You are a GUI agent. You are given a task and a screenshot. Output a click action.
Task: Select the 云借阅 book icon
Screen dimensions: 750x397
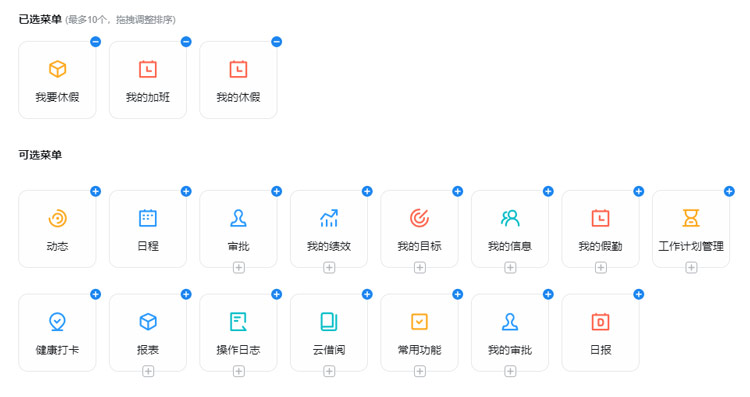point(329,322)
